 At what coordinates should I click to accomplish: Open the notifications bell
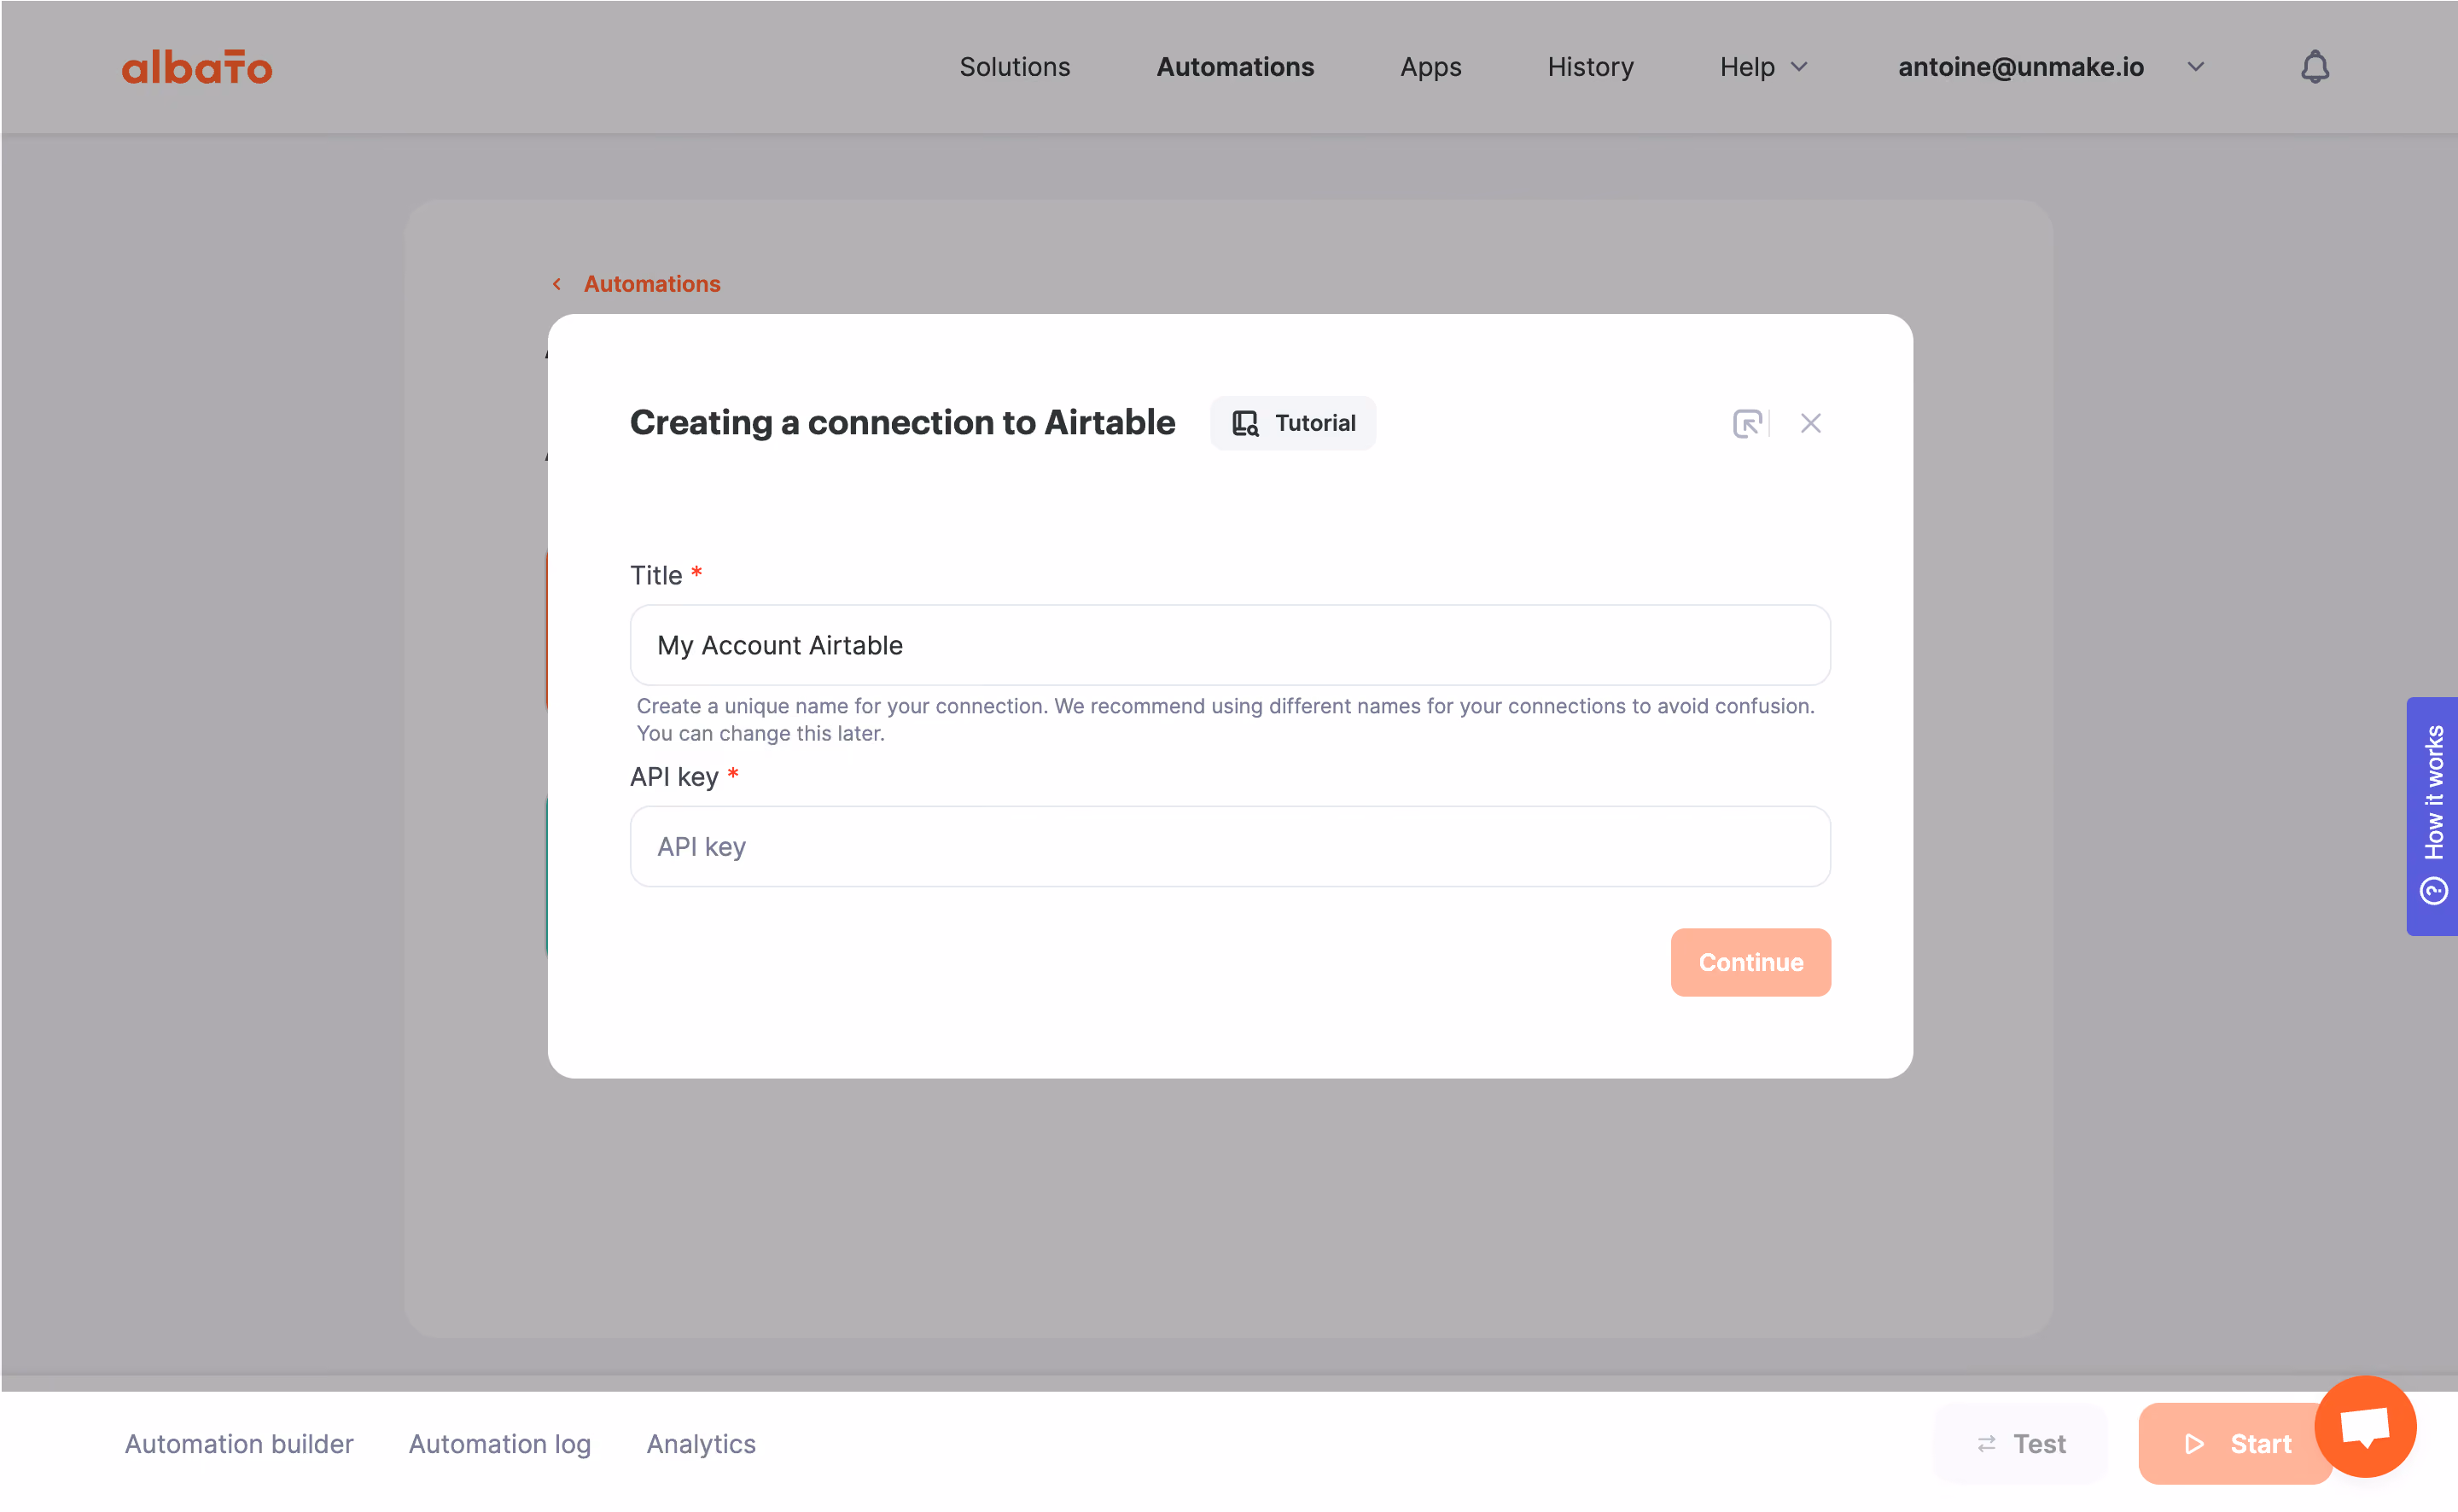coord(2314,67)
